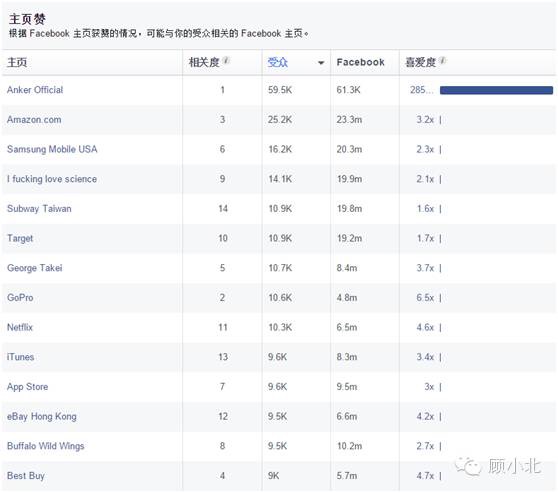Open the Subway Taiwan page link

[39, 209]
